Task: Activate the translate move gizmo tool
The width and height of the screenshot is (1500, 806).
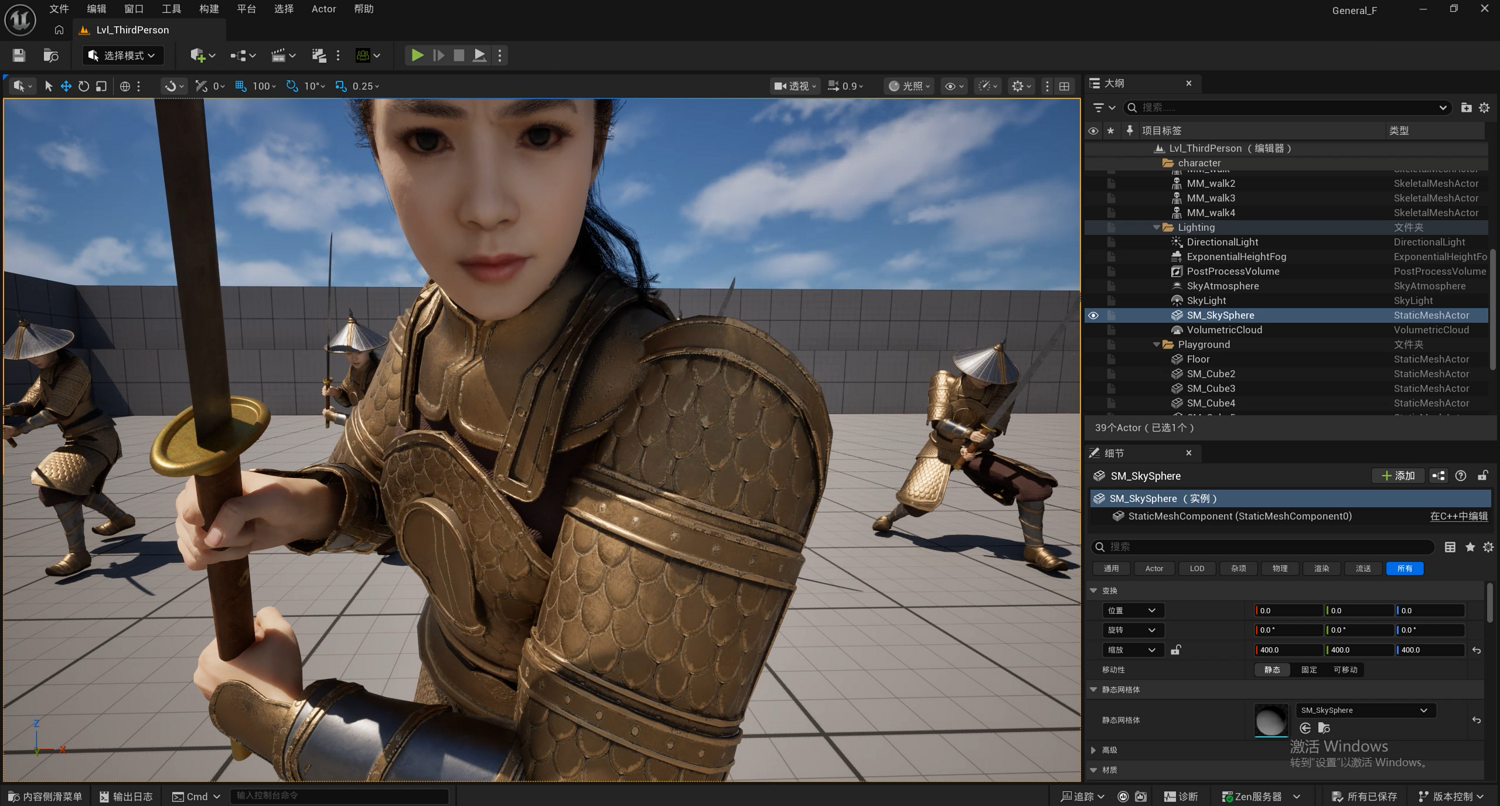Action: click(66, 86)
